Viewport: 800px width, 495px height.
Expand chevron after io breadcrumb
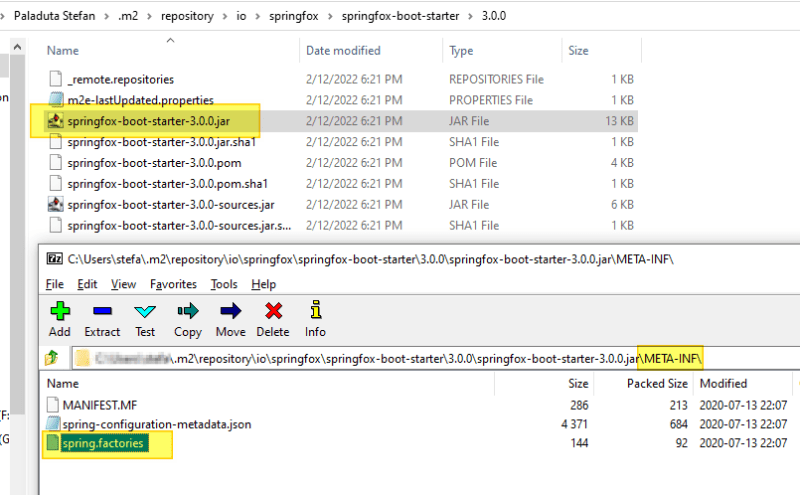pyautogui.click(x=258, y=16)
